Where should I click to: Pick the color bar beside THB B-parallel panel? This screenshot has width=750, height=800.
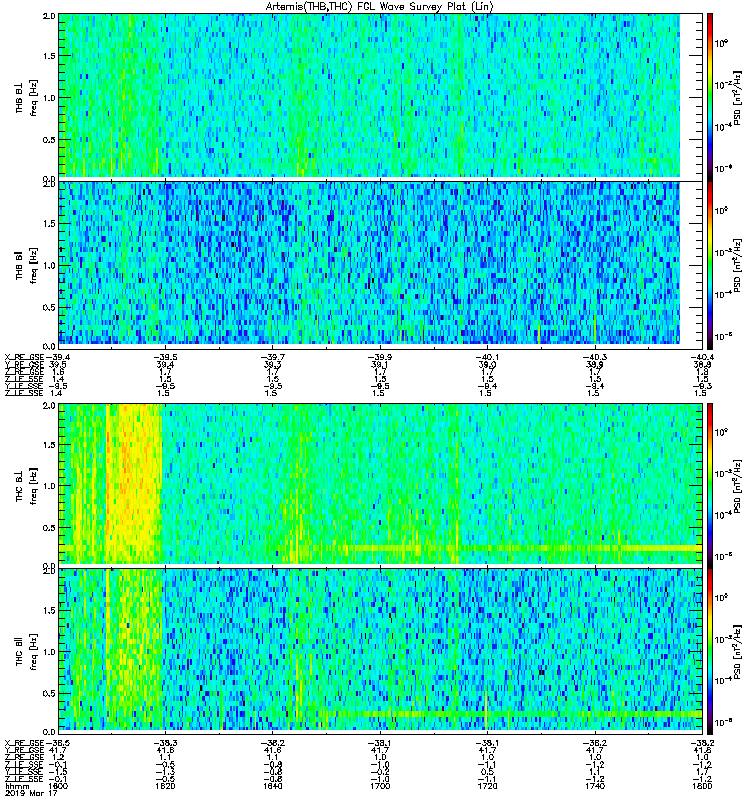(x=710, y=263)
